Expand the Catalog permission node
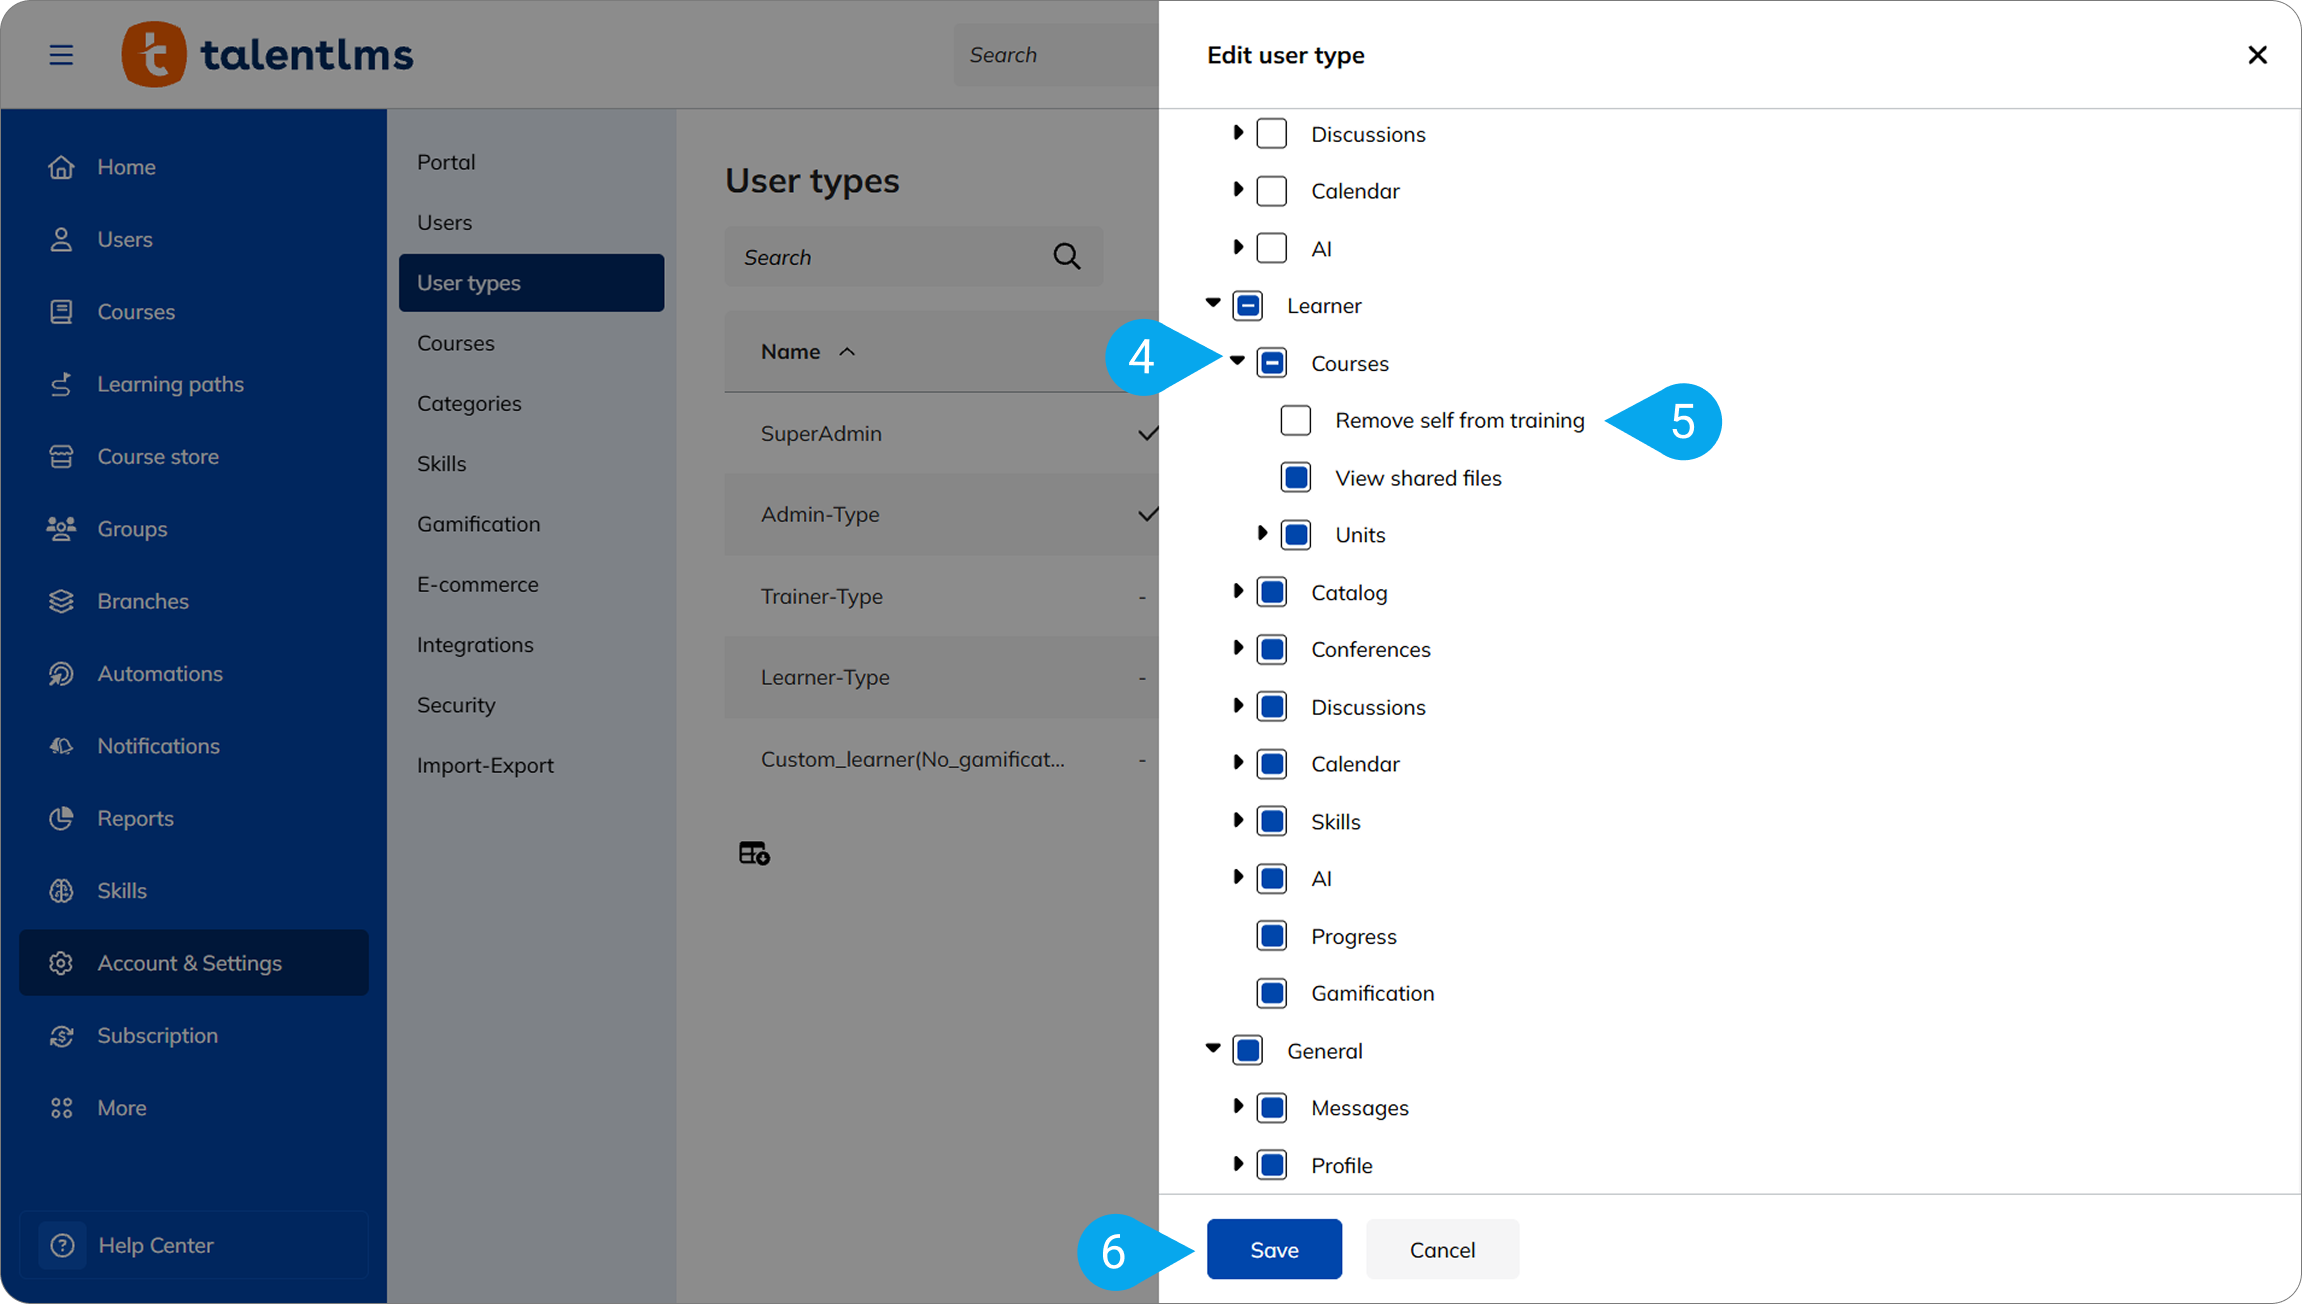 (x=1238, y=591)
